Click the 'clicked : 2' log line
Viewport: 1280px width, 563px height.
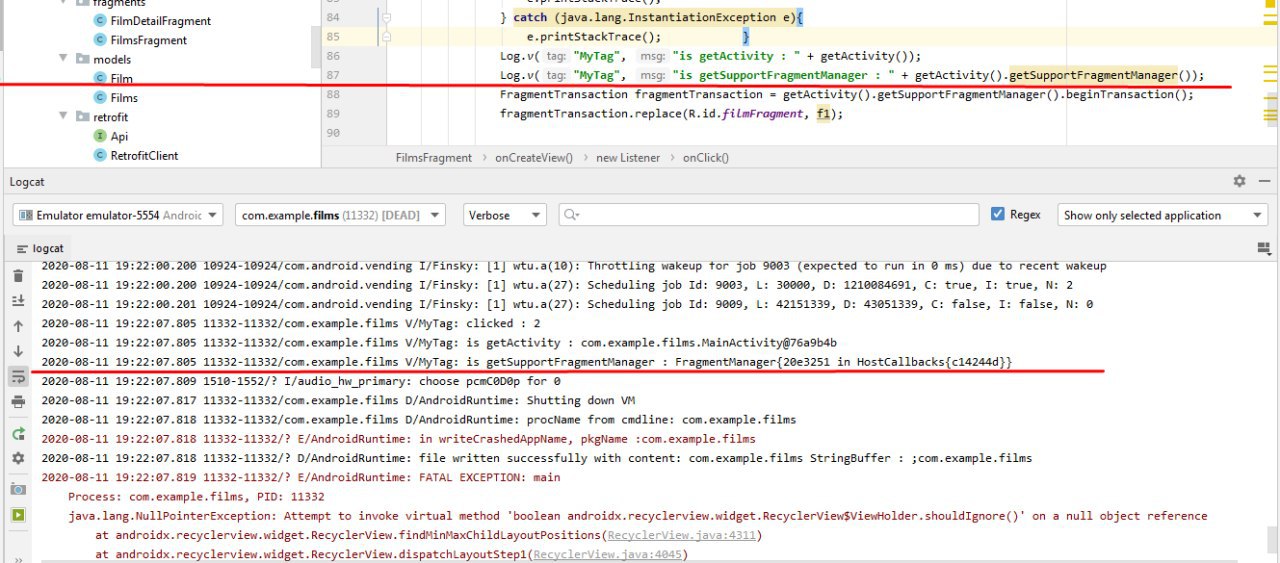pos(291,323)
